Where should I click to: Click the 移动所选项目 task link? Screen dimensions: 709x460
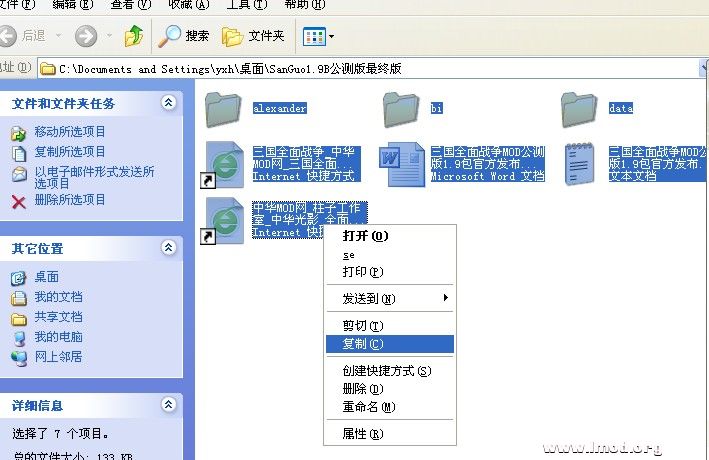point(70,132)
